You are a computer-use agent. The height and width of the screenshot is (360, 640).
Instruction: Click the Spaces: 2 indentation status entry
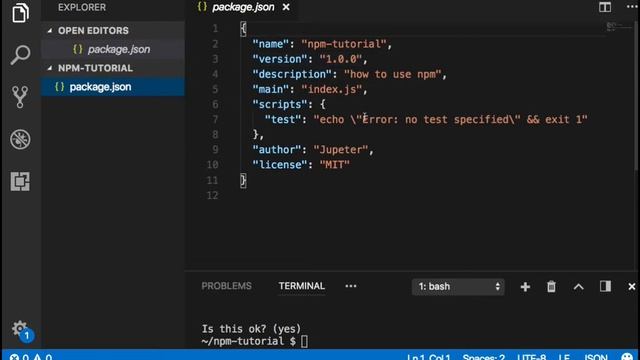[484, 357]
